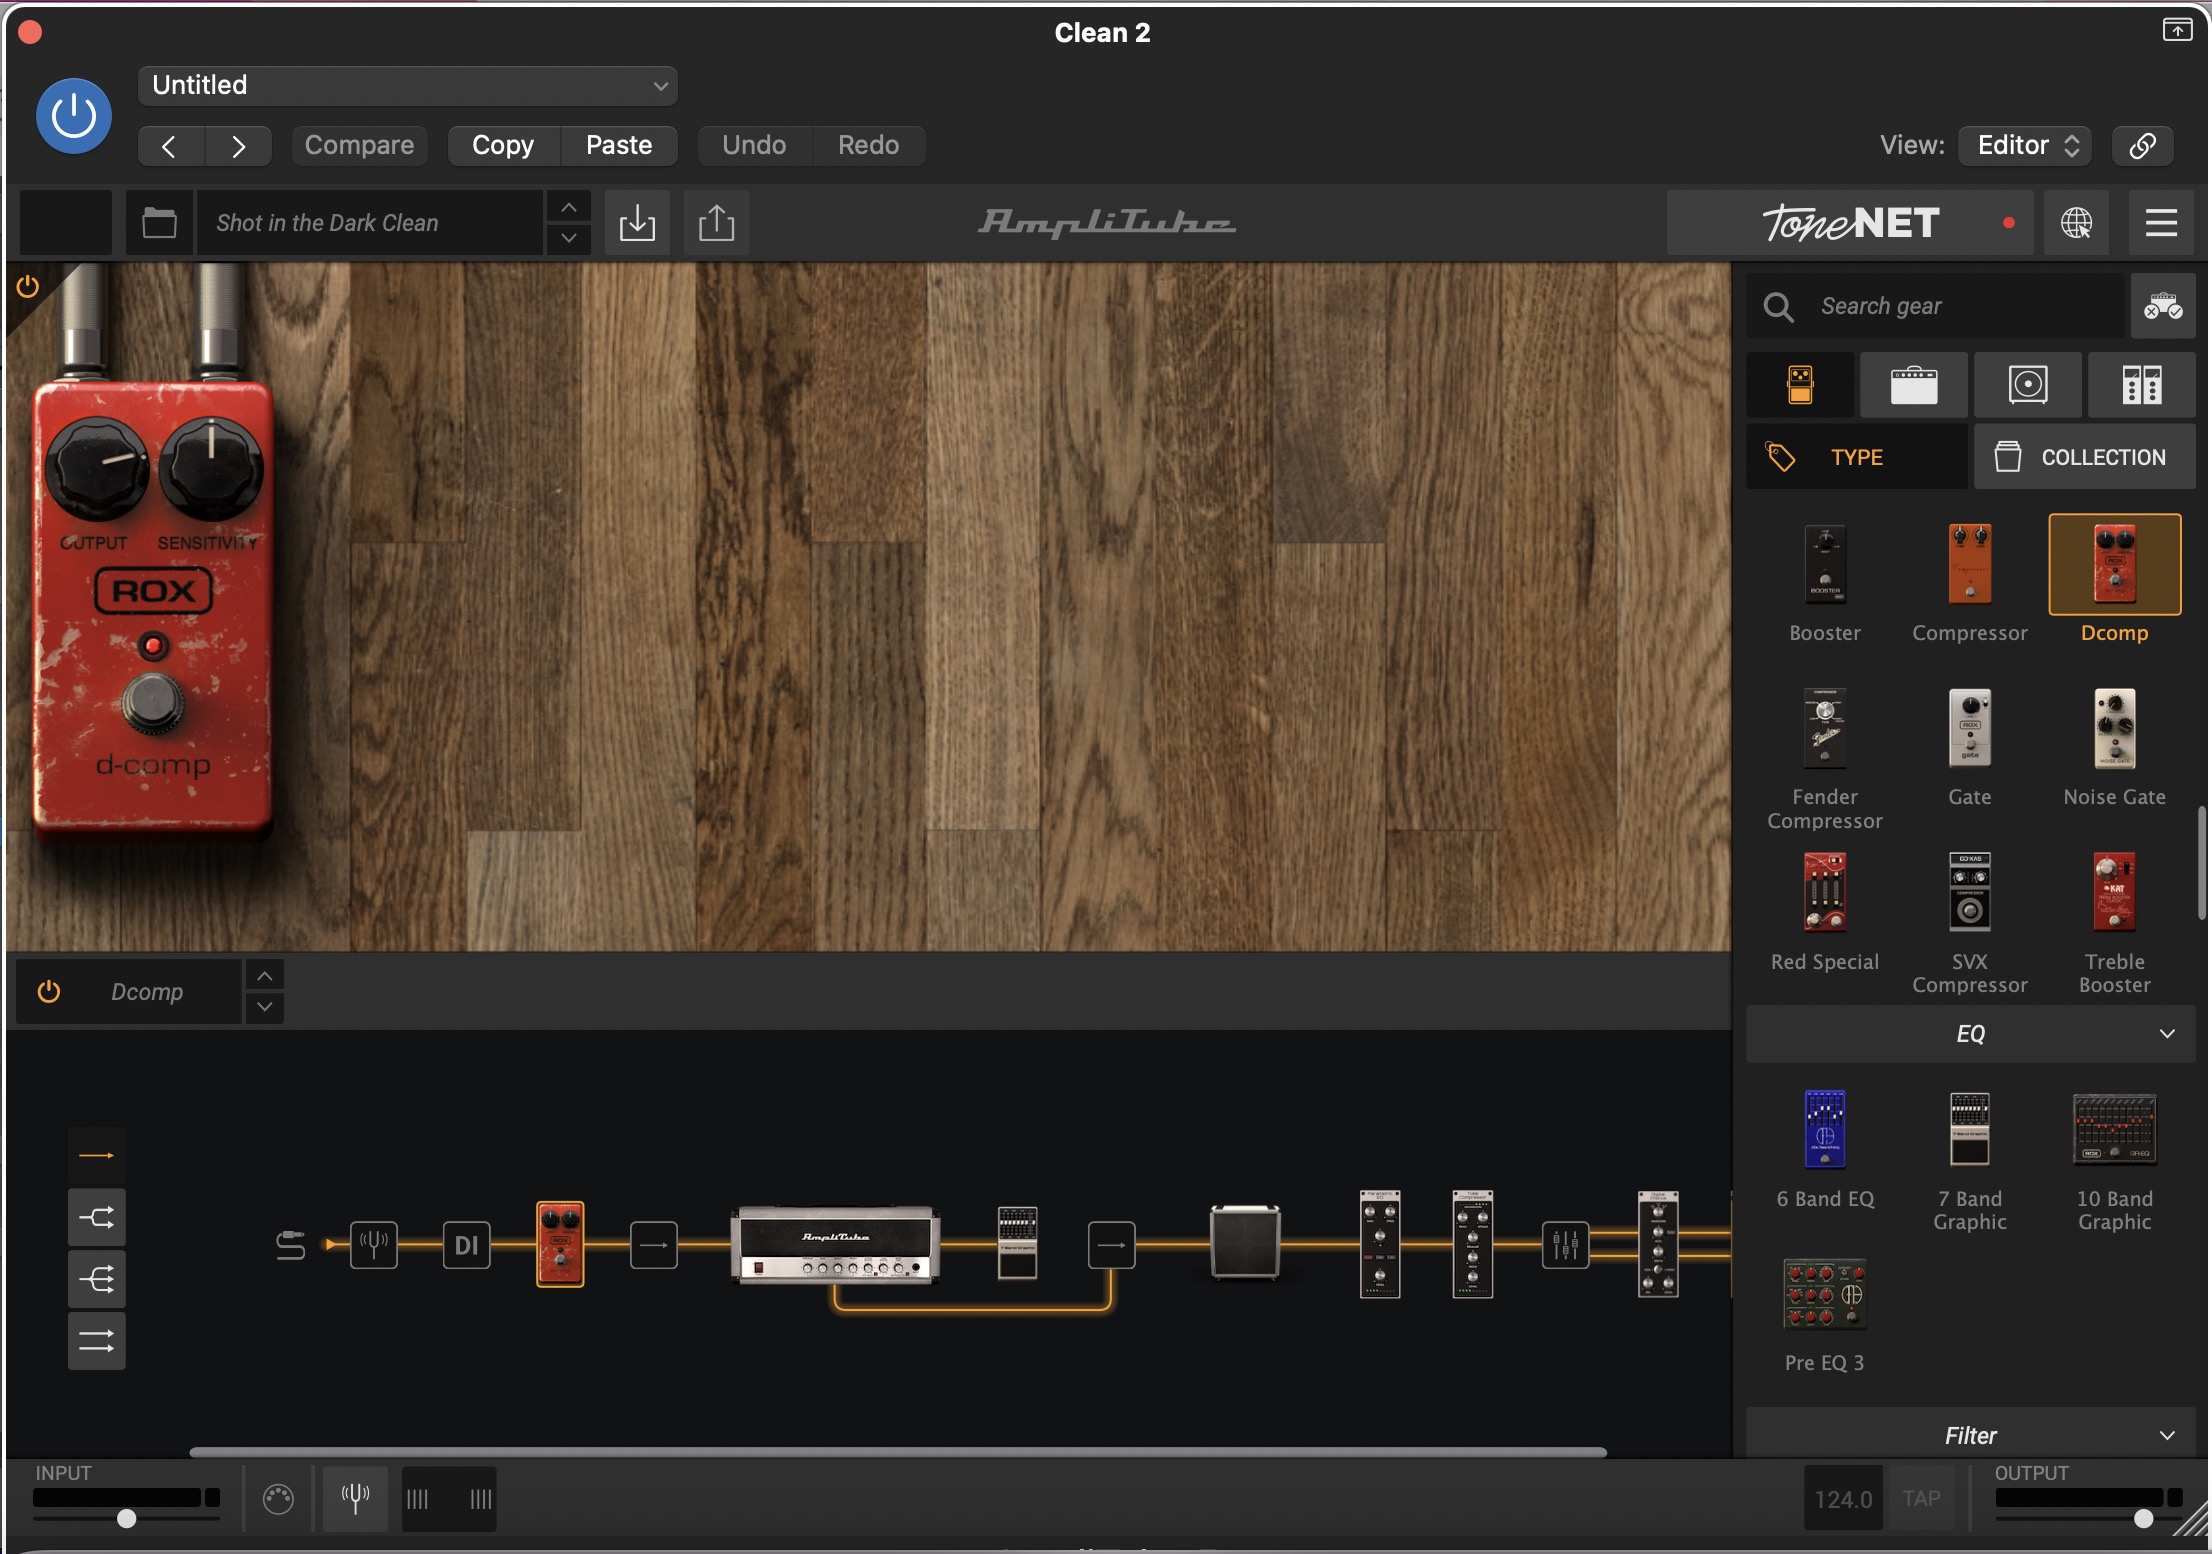
Task: Click the sidechain link icon
Action: click(x=2142, y=146)
